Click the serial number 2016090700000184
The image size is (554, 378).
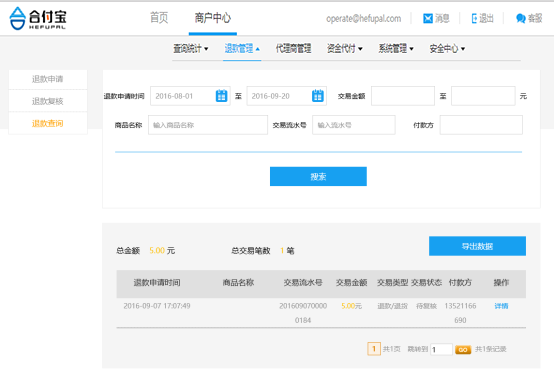point(303,313)
